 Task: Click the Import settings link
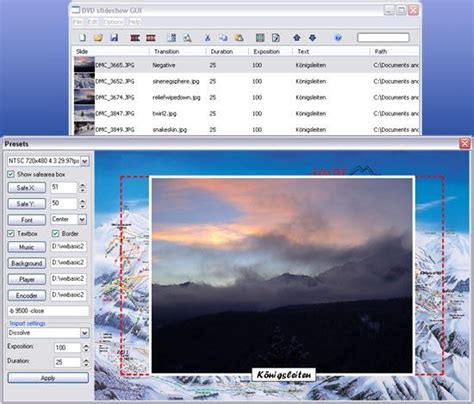[x=27, y=323]
